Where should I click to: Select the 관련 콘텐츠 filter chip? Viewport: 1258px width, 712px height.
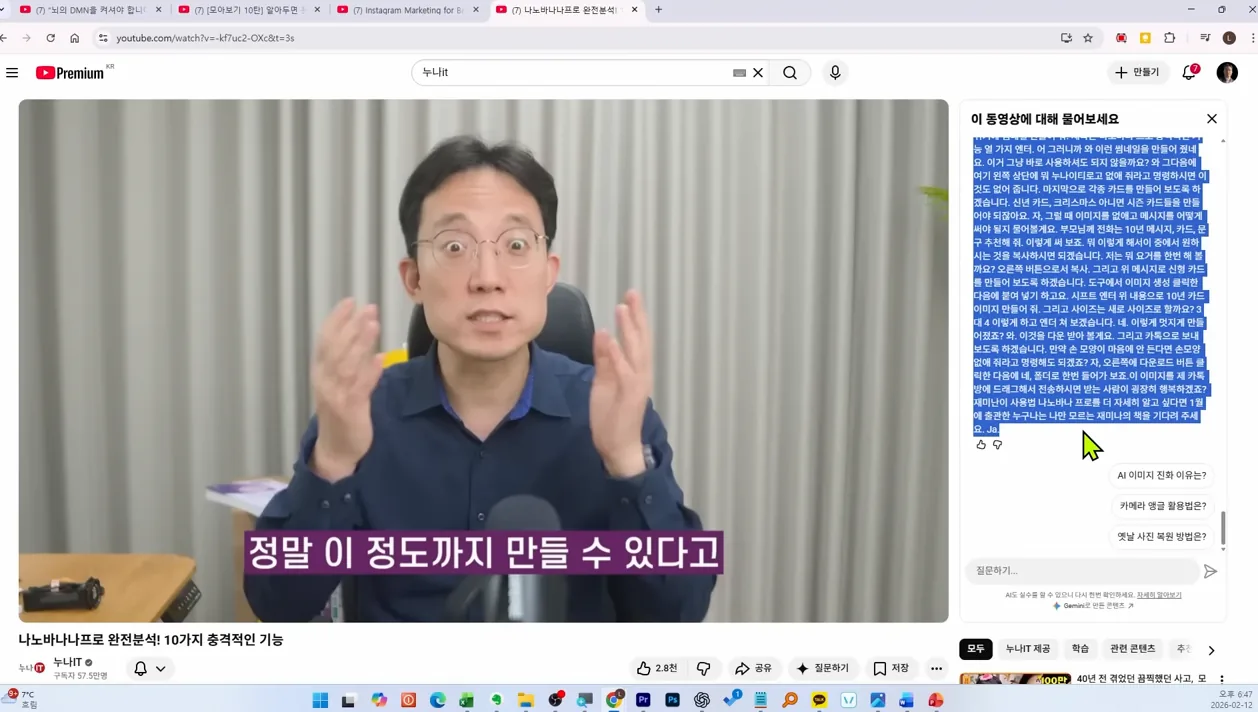(1132, 649)
